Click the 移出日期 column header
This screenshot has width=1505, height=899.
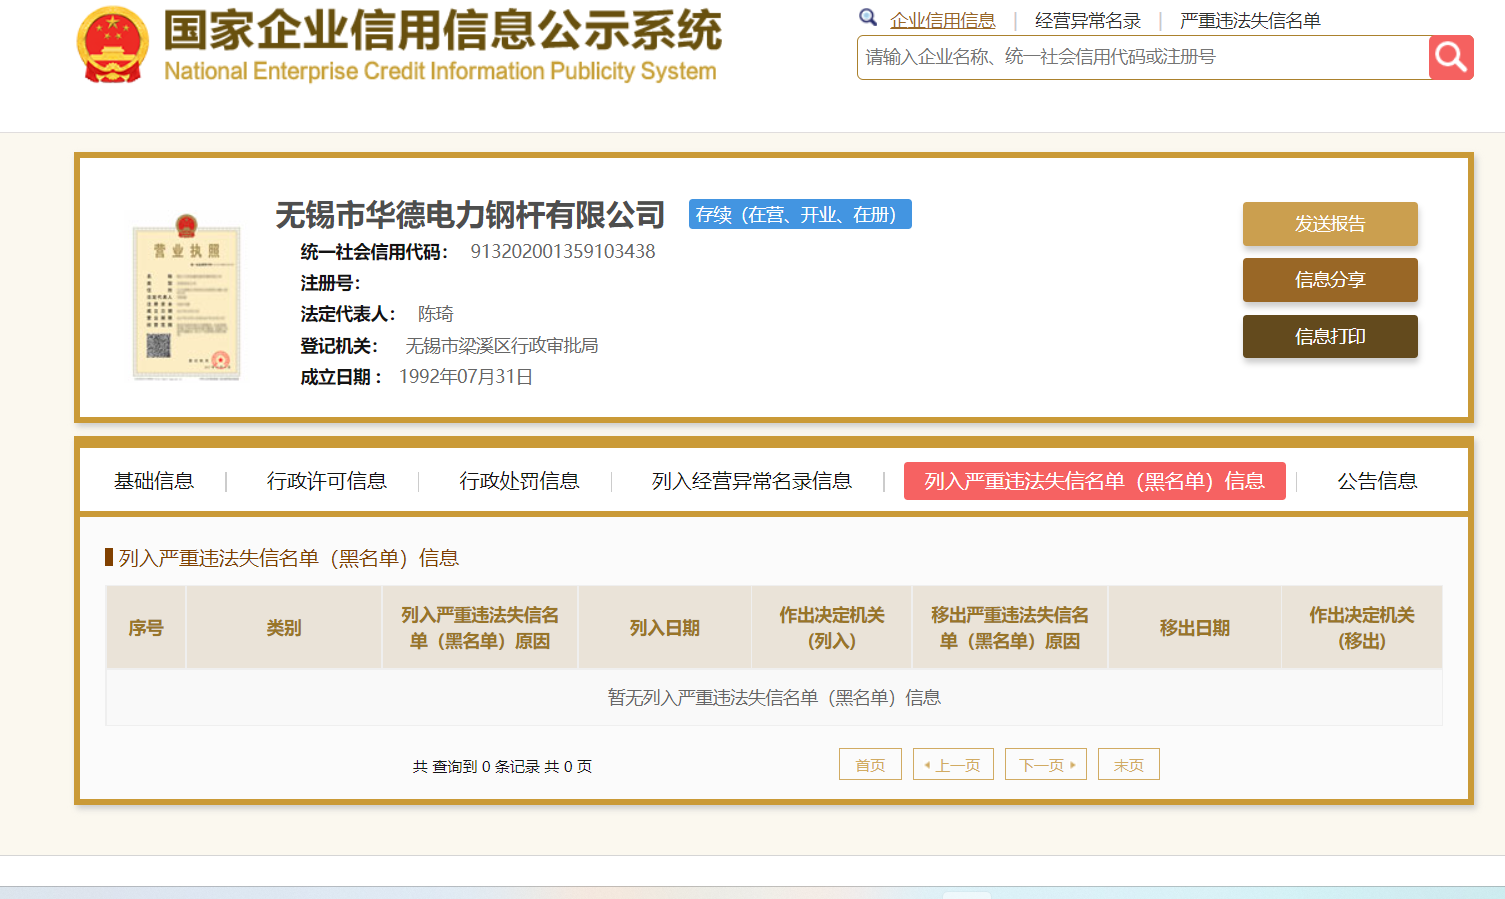[x=1195, y=628]
